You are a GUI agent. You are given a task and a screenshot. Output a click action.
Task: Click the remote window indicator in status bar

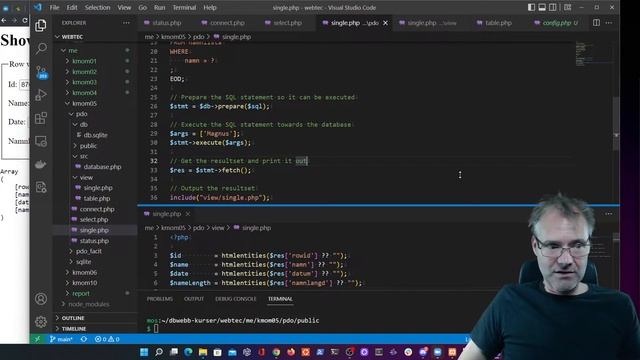point(37,339)
